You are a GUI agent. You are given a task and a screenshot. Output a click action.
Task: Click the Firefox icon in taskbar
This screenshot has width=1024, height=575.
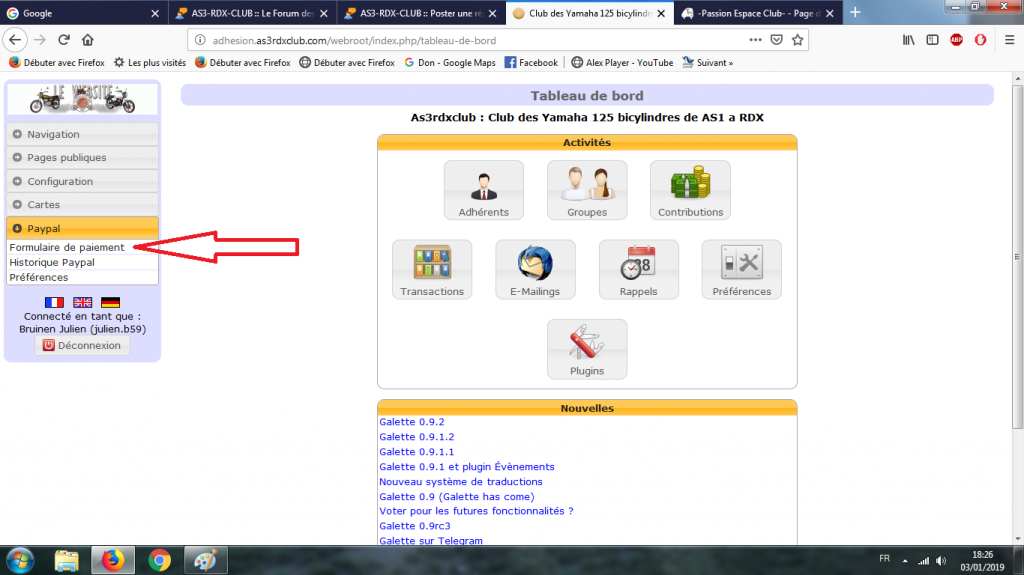pyautogui.click(x=113, y=559)
